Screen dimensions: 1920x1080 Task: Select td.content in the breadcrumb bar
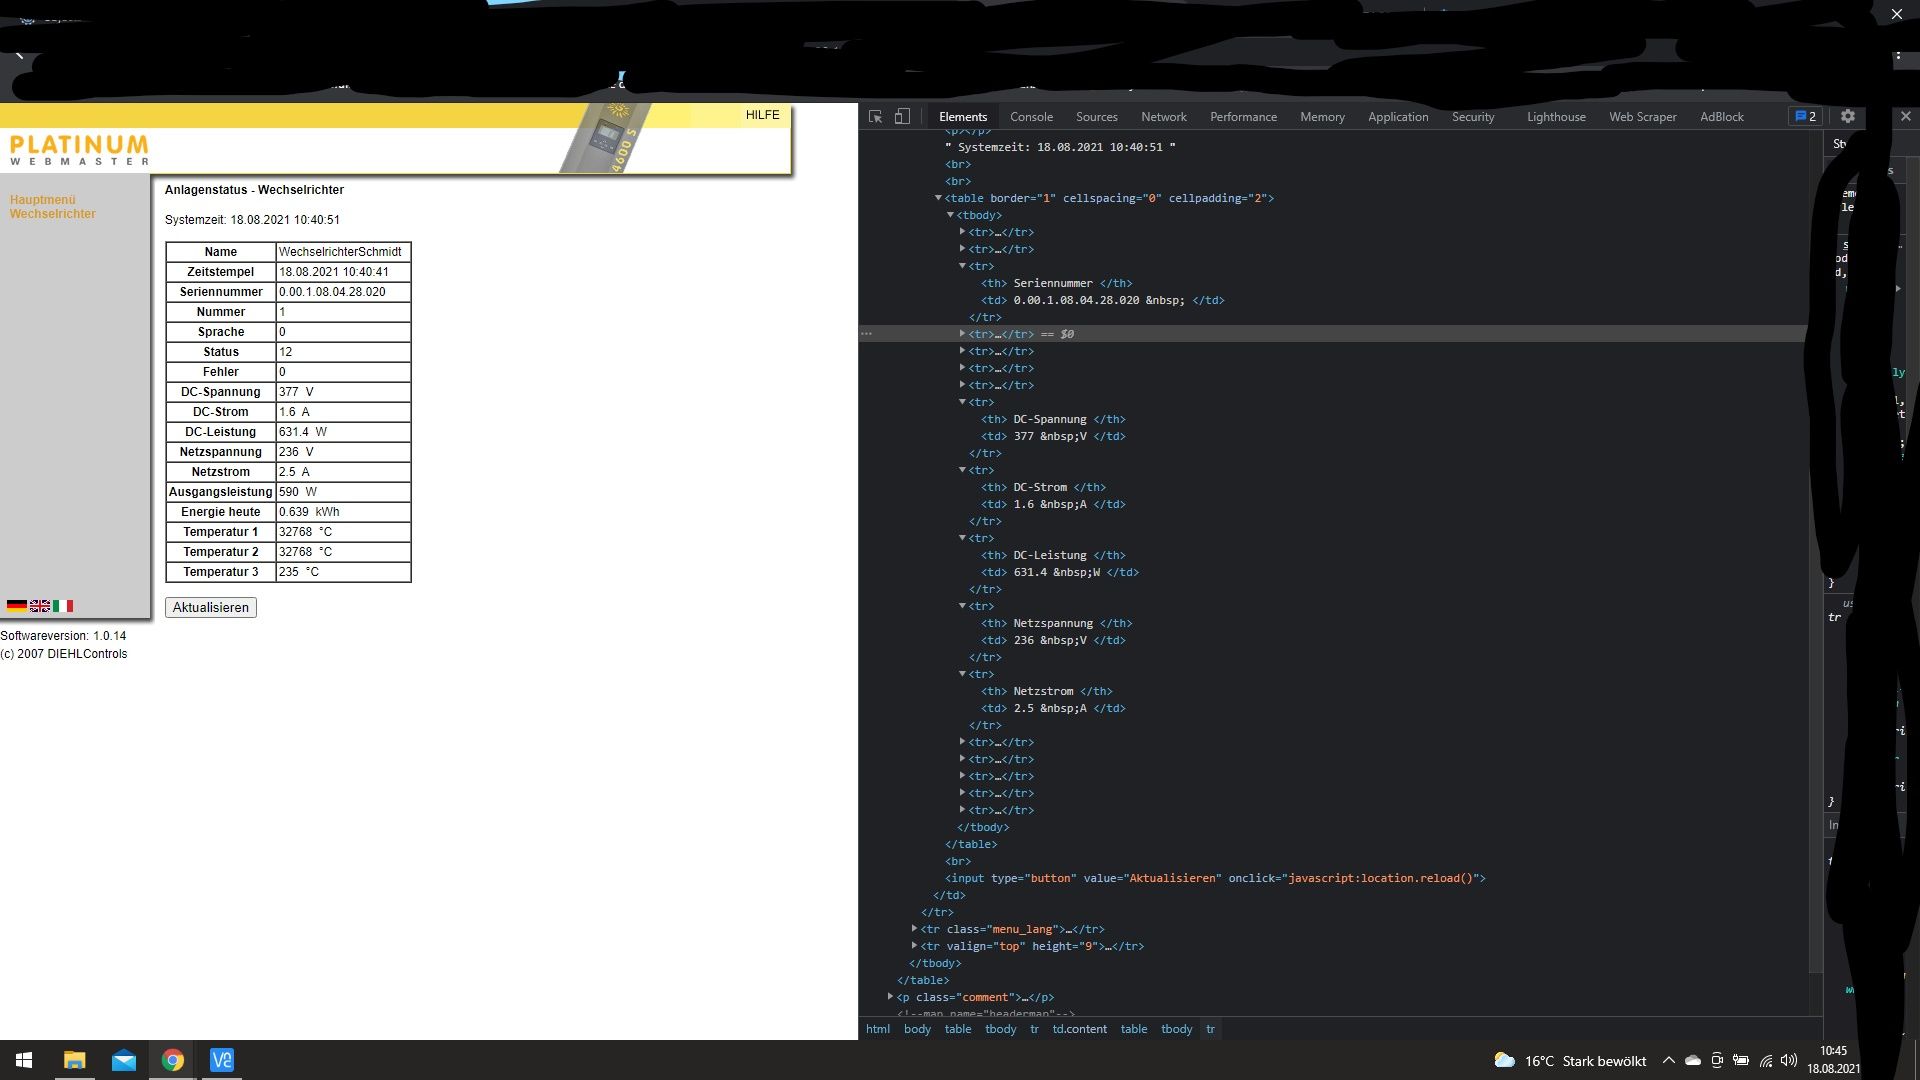click(1079, 1029)
